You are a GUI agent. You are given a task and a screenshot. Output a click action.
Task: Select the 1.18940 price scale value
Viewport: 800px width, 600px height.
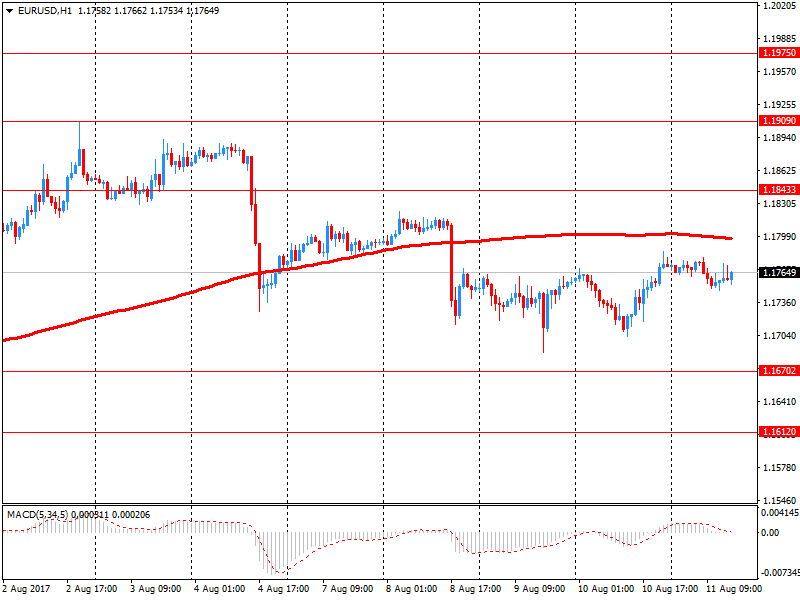pyautogui.click(x=780, y=138)
